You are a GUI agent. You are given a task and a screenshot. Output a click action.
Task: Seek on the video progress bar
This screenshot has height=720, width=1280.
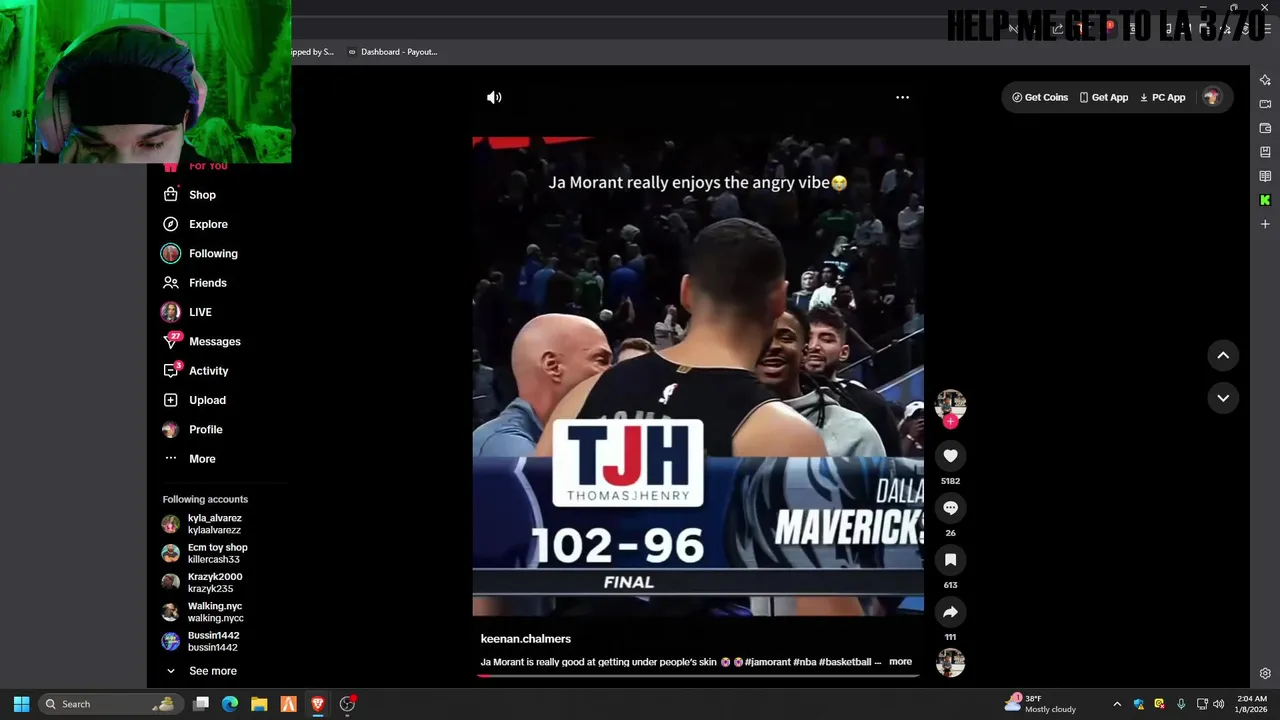[698, 675]
